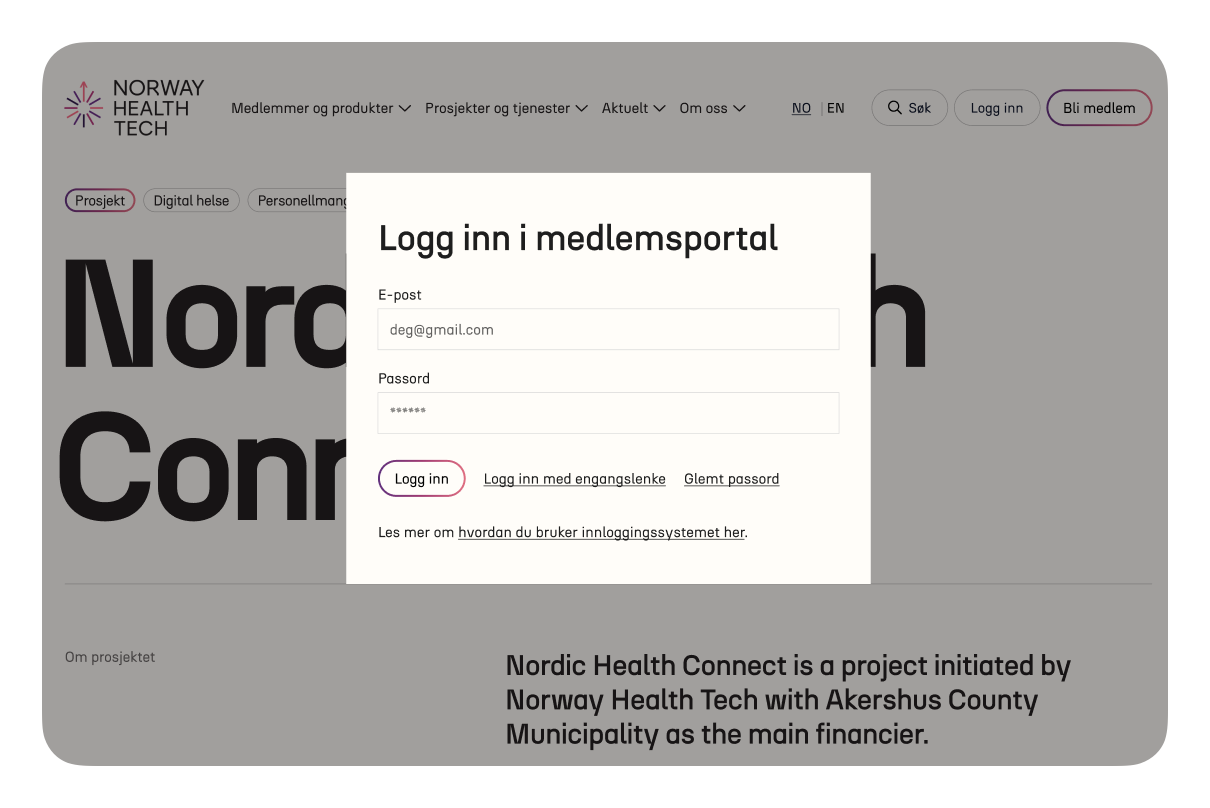Image resolution: width=1210 pixels, height=808 pixels.
Task: Submit the Logg inn dialog button
Action: click(421, 479)
